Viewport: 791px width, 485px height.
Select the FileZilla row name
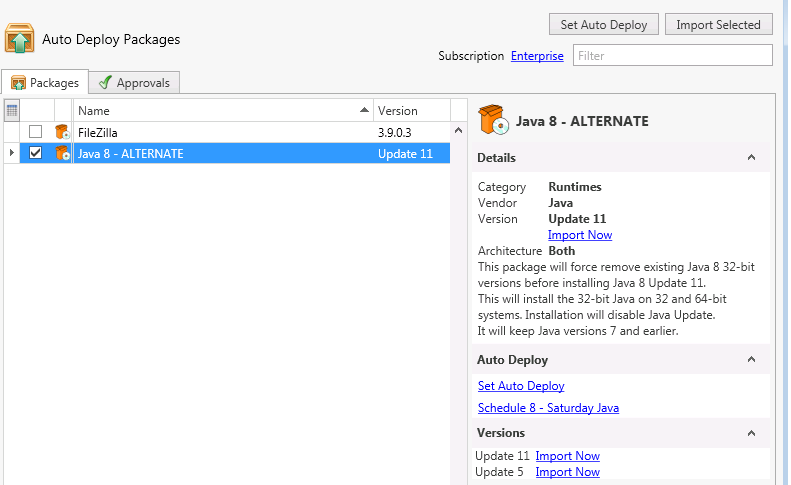[x=97, y=132]
